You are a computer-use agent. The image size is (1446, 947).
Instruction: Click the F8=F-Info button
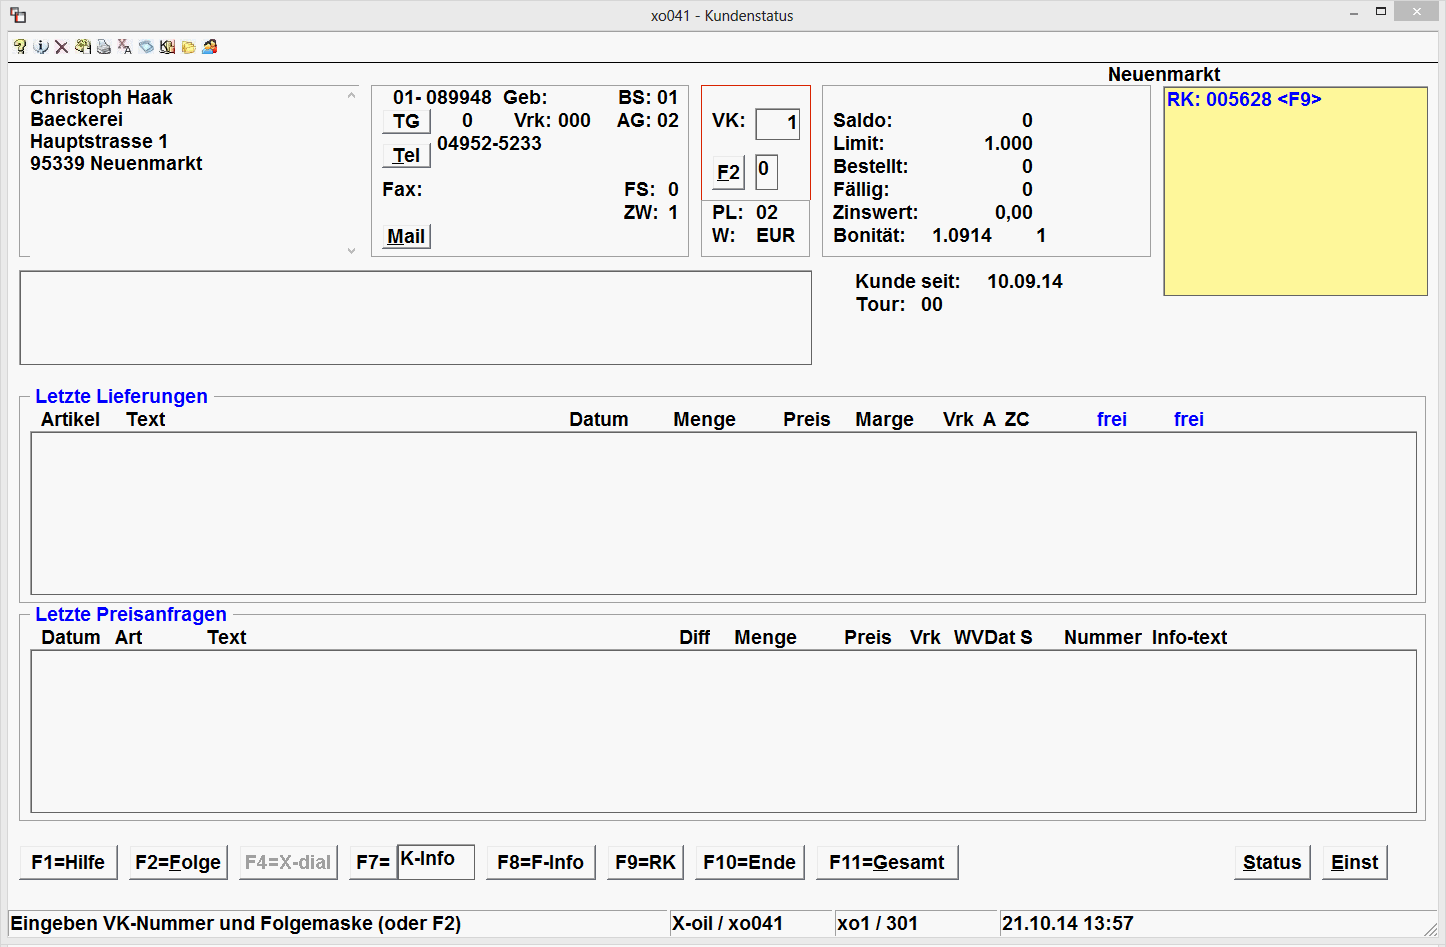coord(540,862)
